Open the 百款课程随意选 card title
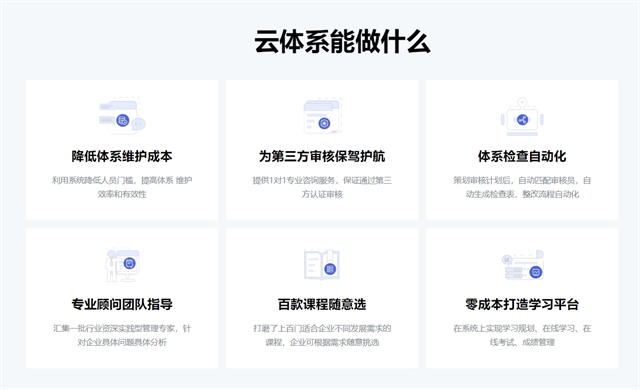This screenshot has height=390, width=640. pos(322,304)
